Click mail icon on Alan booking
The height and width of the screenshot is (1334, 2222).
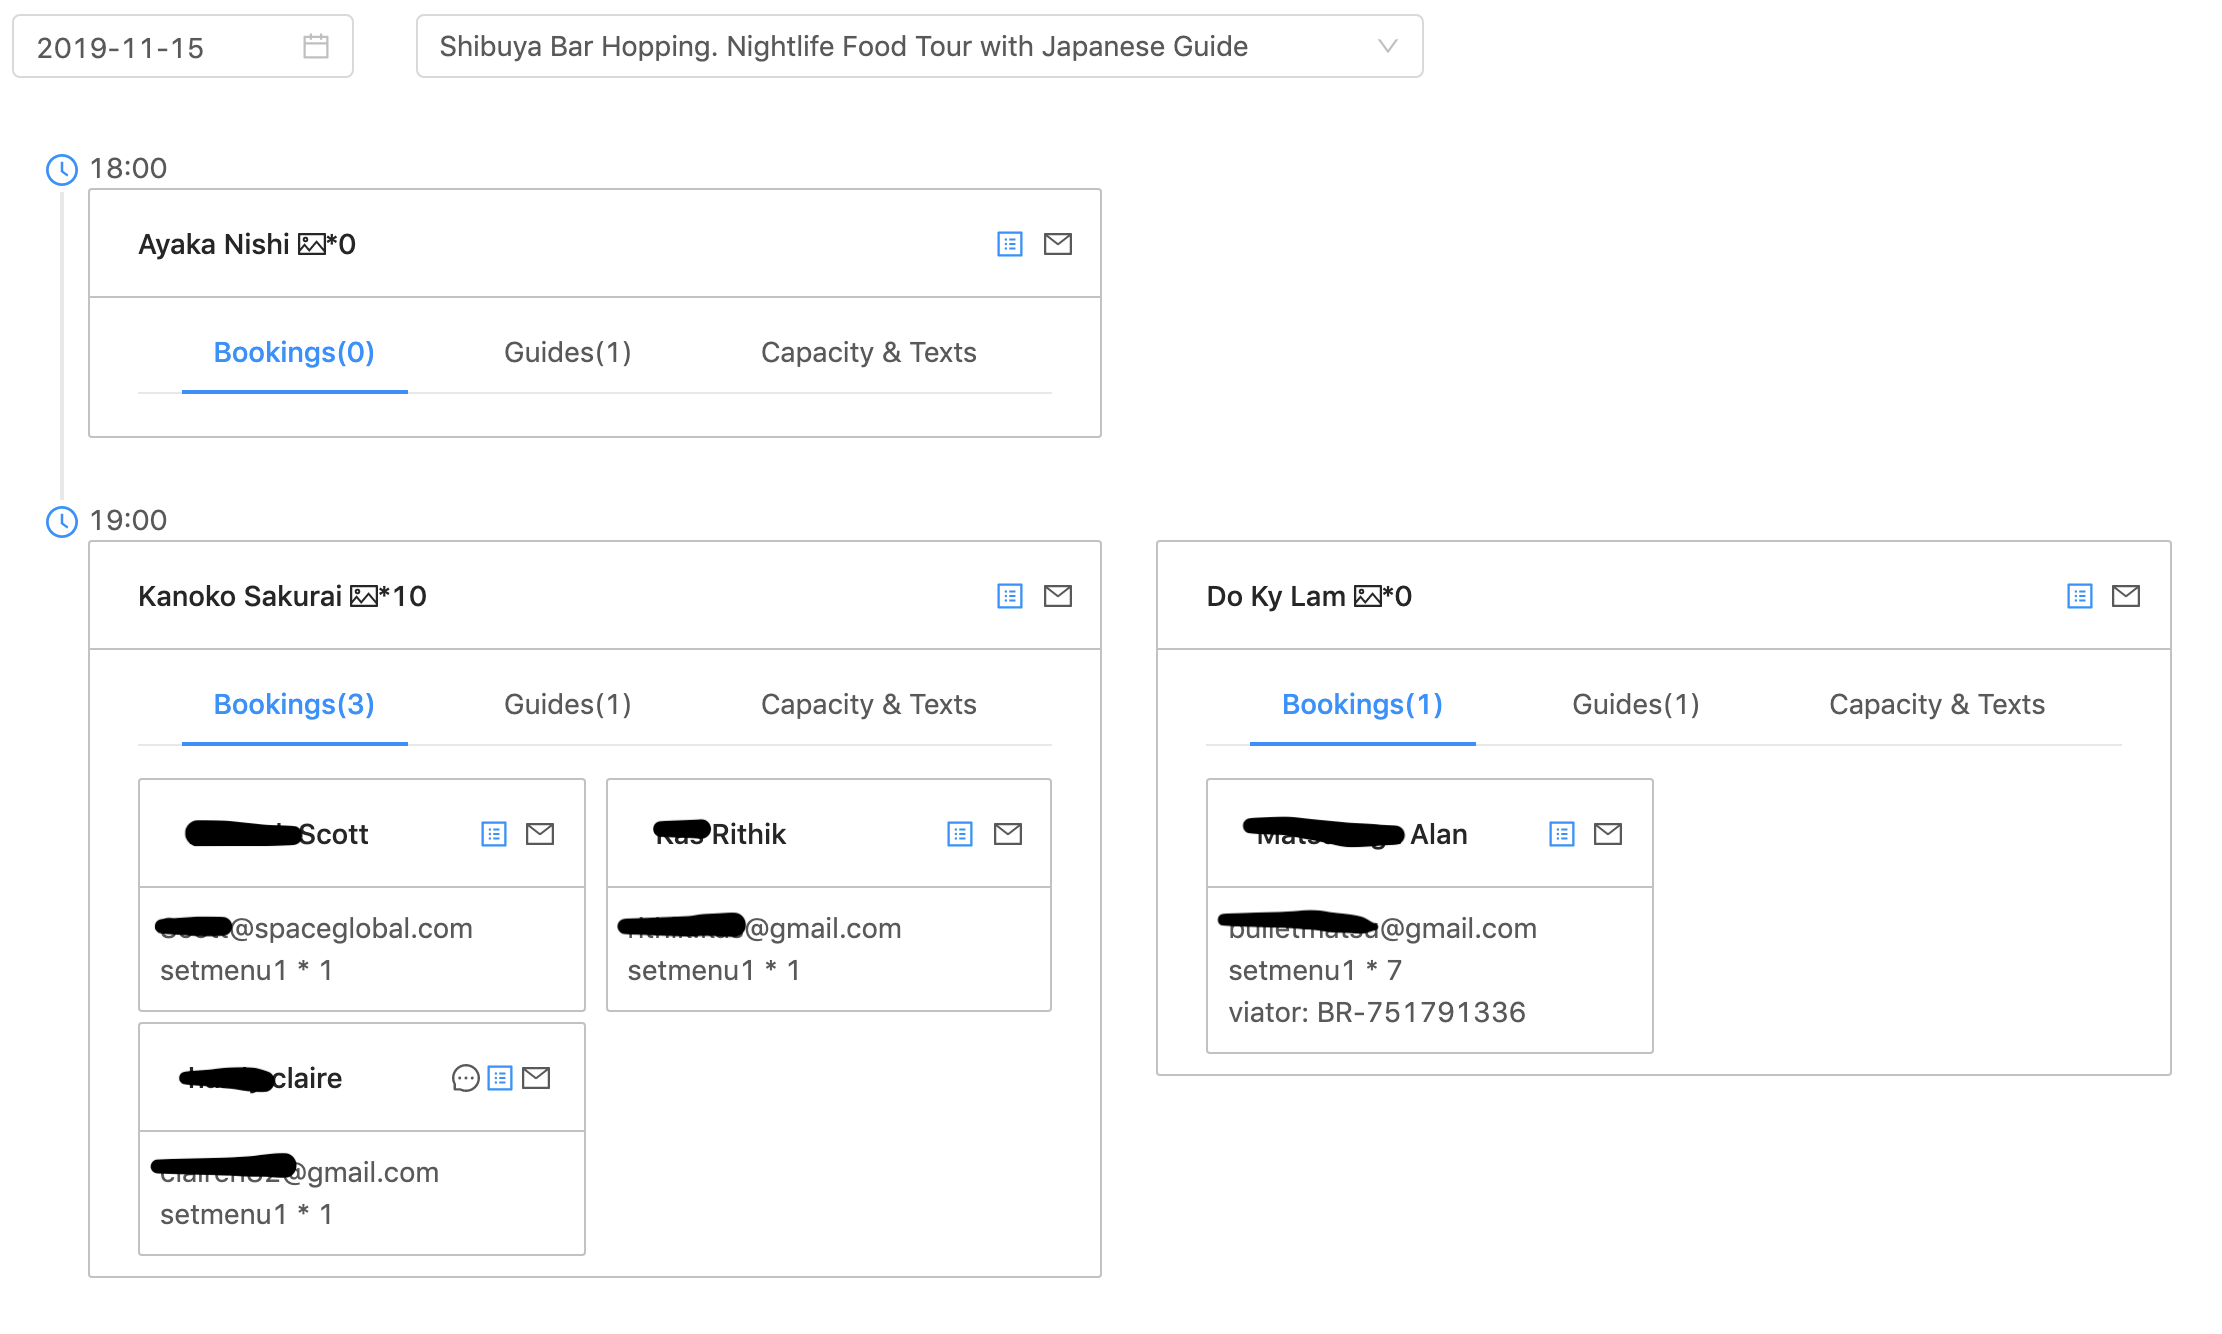[1607, 834]
